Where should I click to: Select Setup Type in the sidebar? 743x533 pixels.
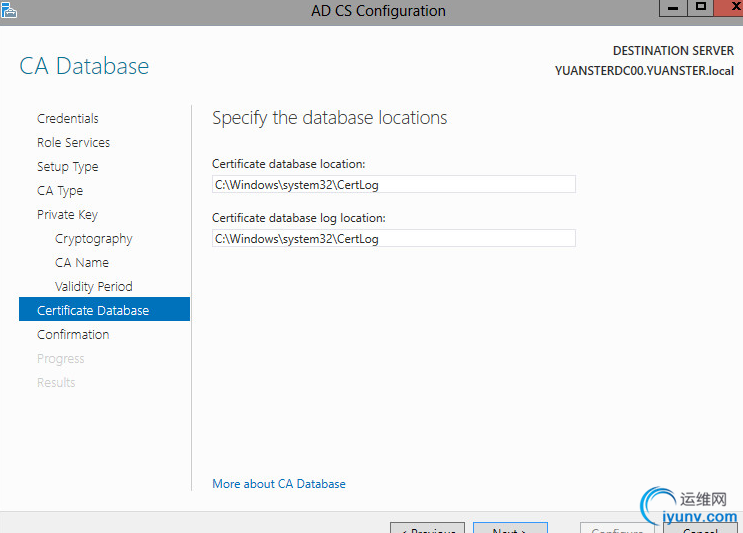pyautogui.click(x=67, y=167)
